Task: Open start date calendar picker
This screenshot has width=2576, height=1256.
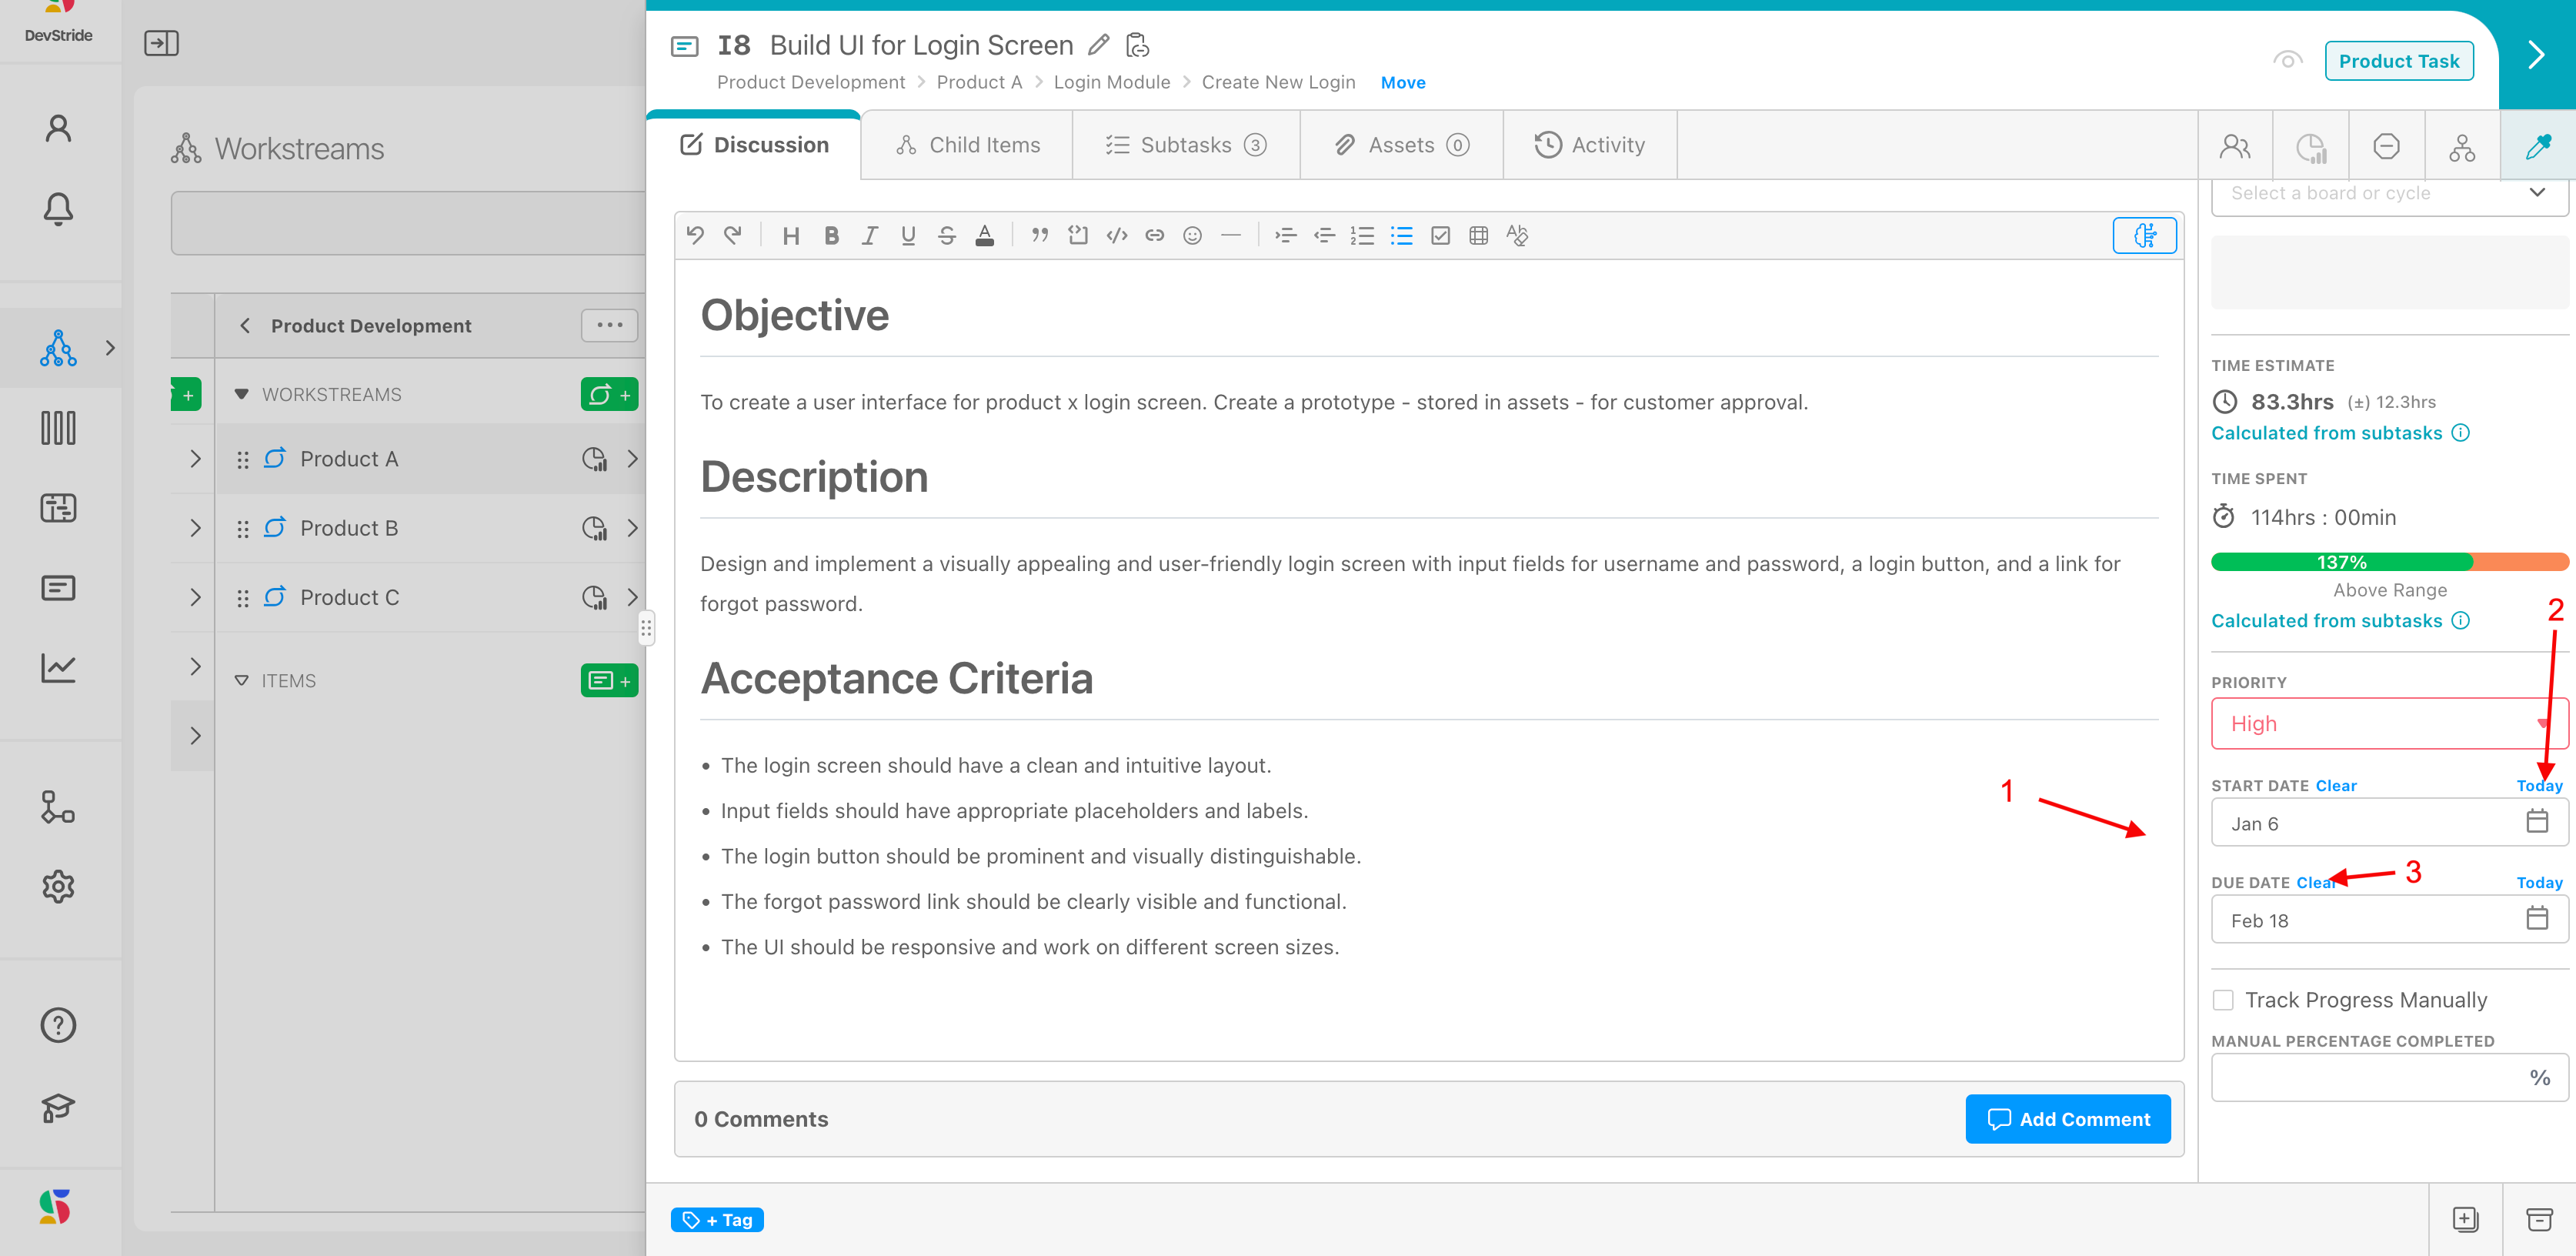Action: point(2536,822)
